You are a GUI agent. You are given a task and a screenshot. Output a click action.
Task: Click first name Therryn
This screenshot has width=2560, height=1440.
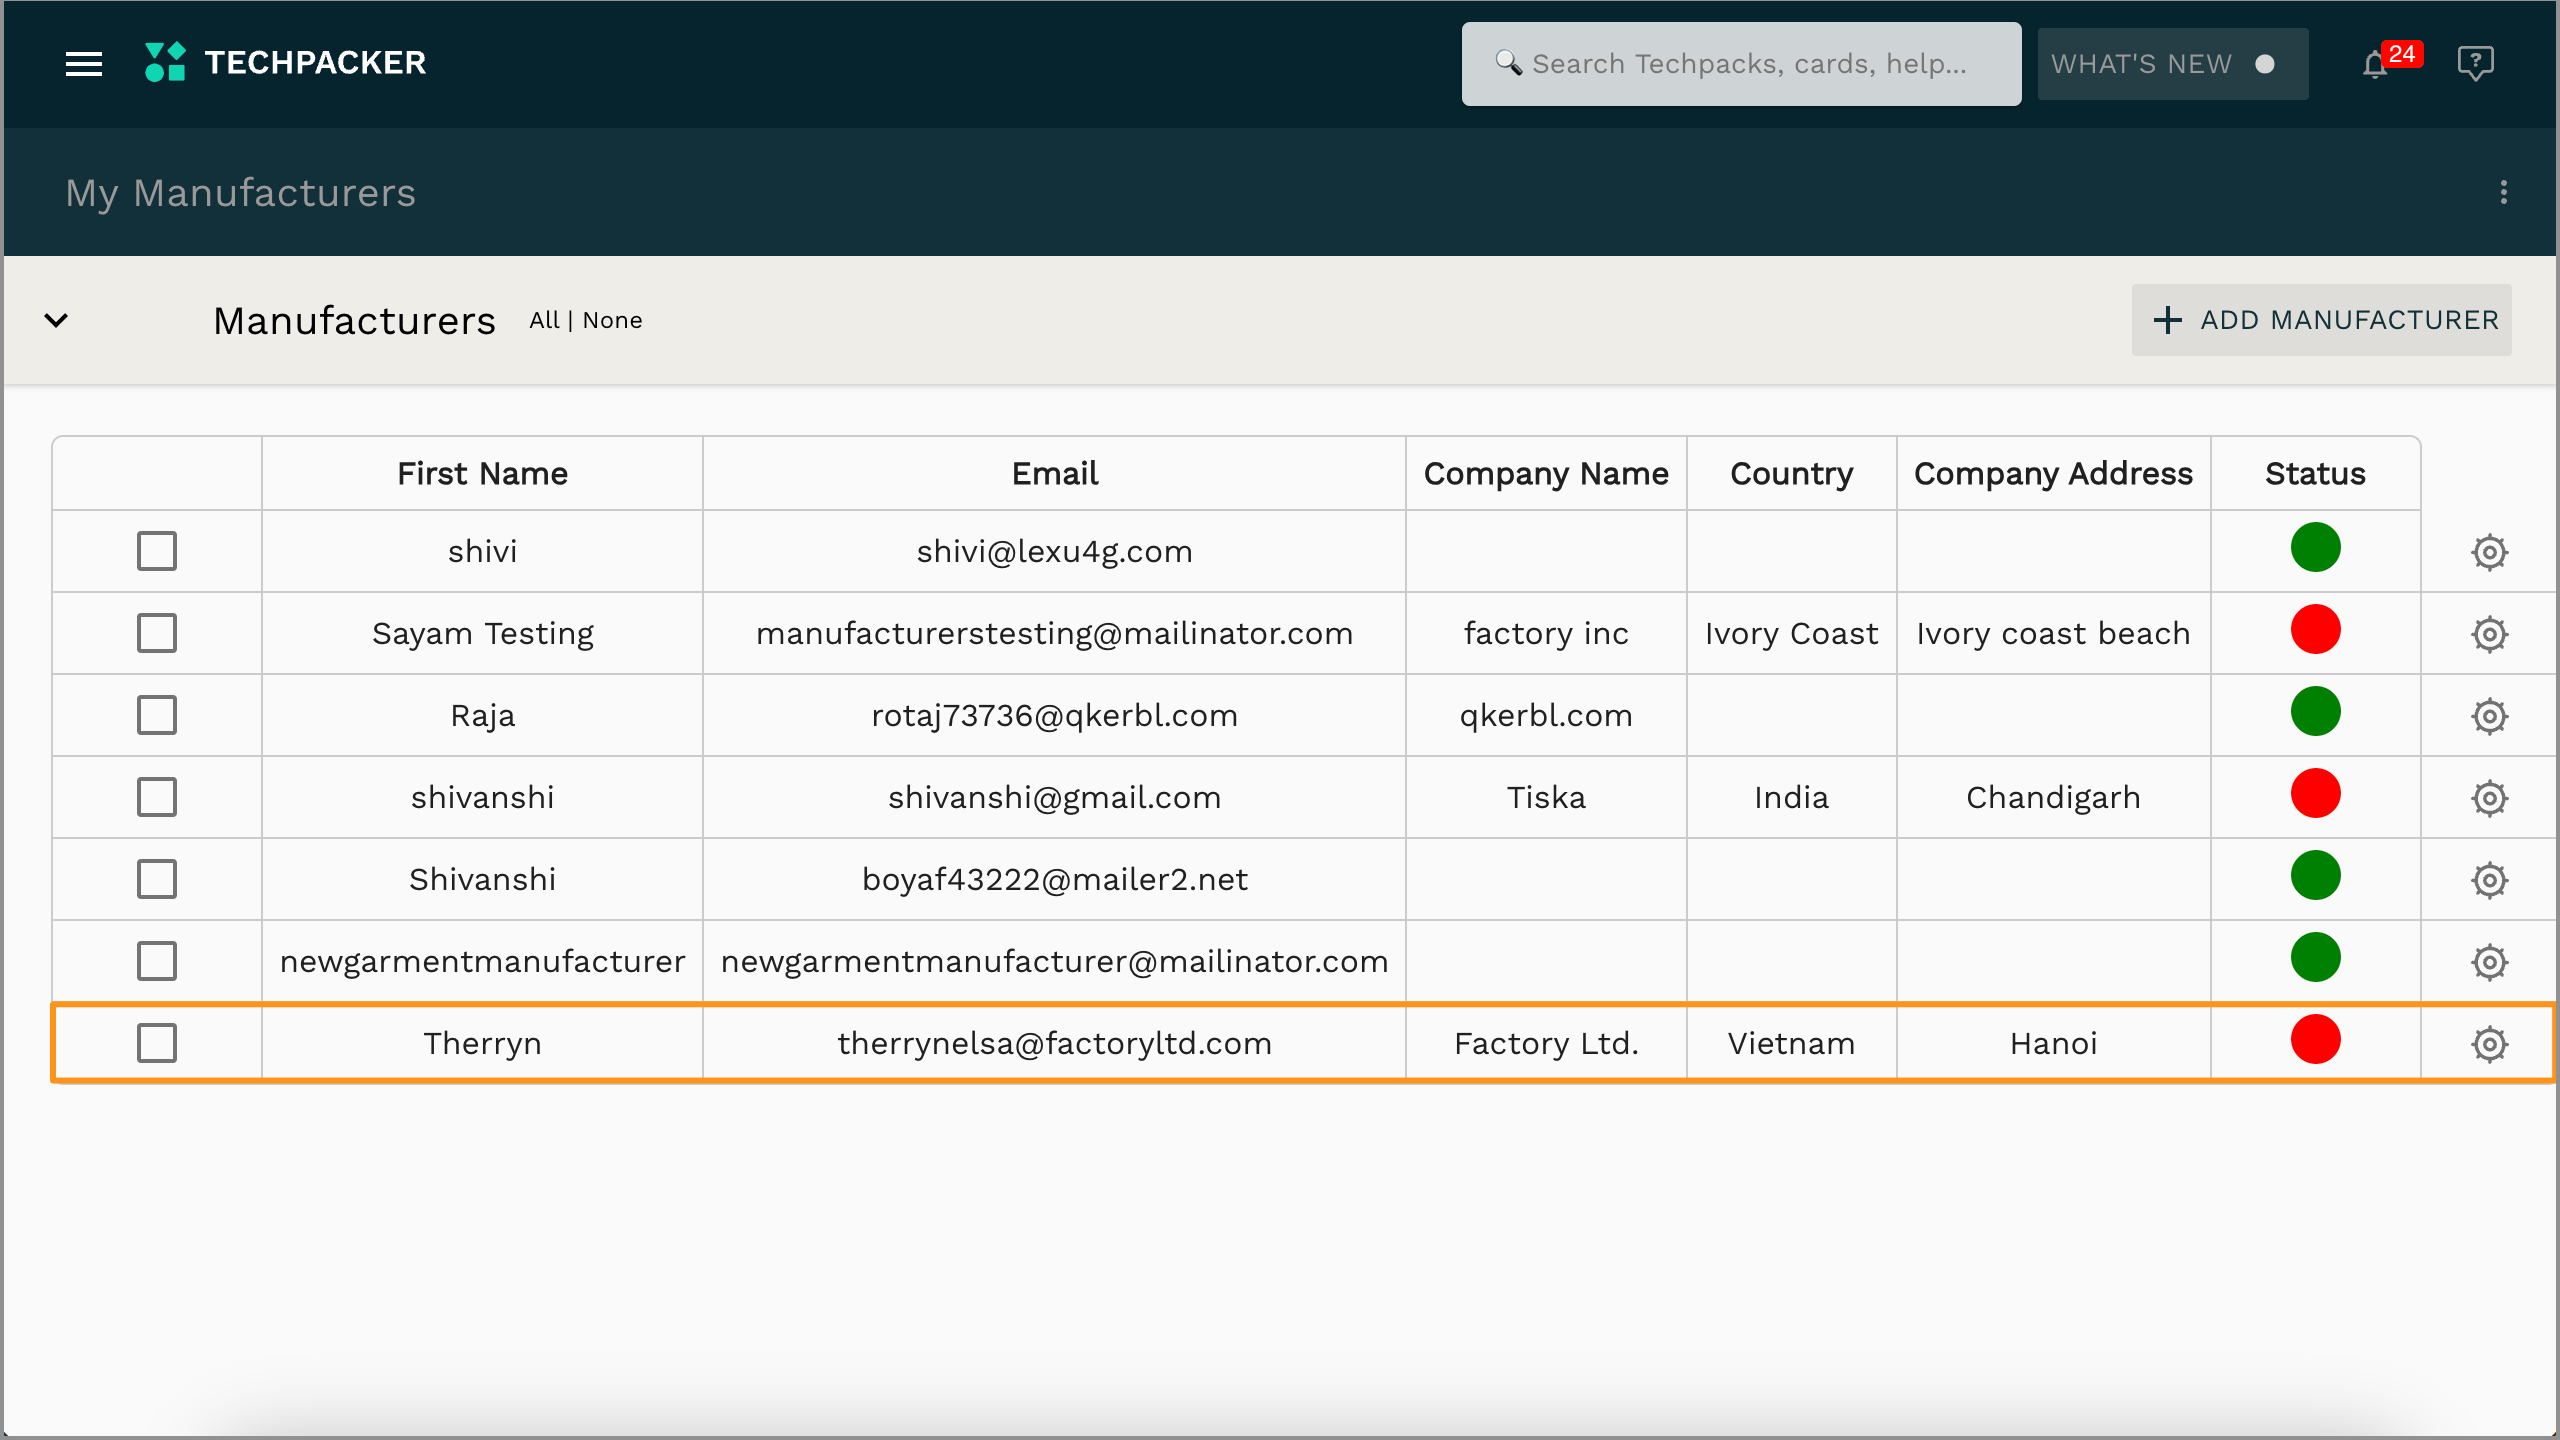pos(482,1043)
